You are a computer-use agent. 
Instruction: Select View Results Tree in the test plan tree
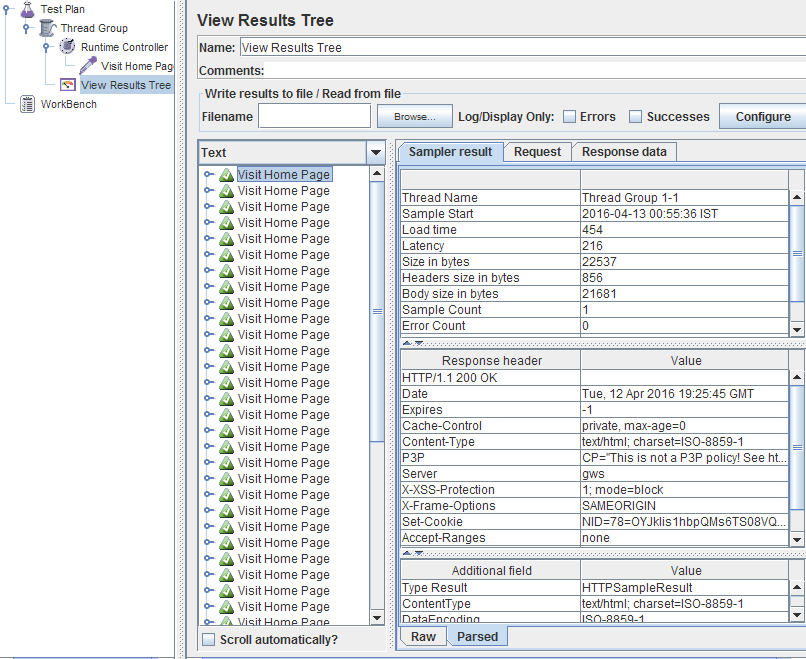click(125, 85)
